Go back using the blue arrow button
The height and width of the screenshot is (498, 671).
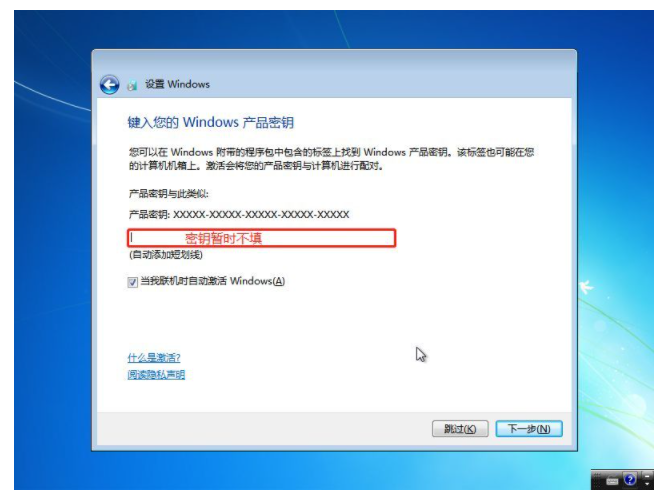(x=110, y=84)
